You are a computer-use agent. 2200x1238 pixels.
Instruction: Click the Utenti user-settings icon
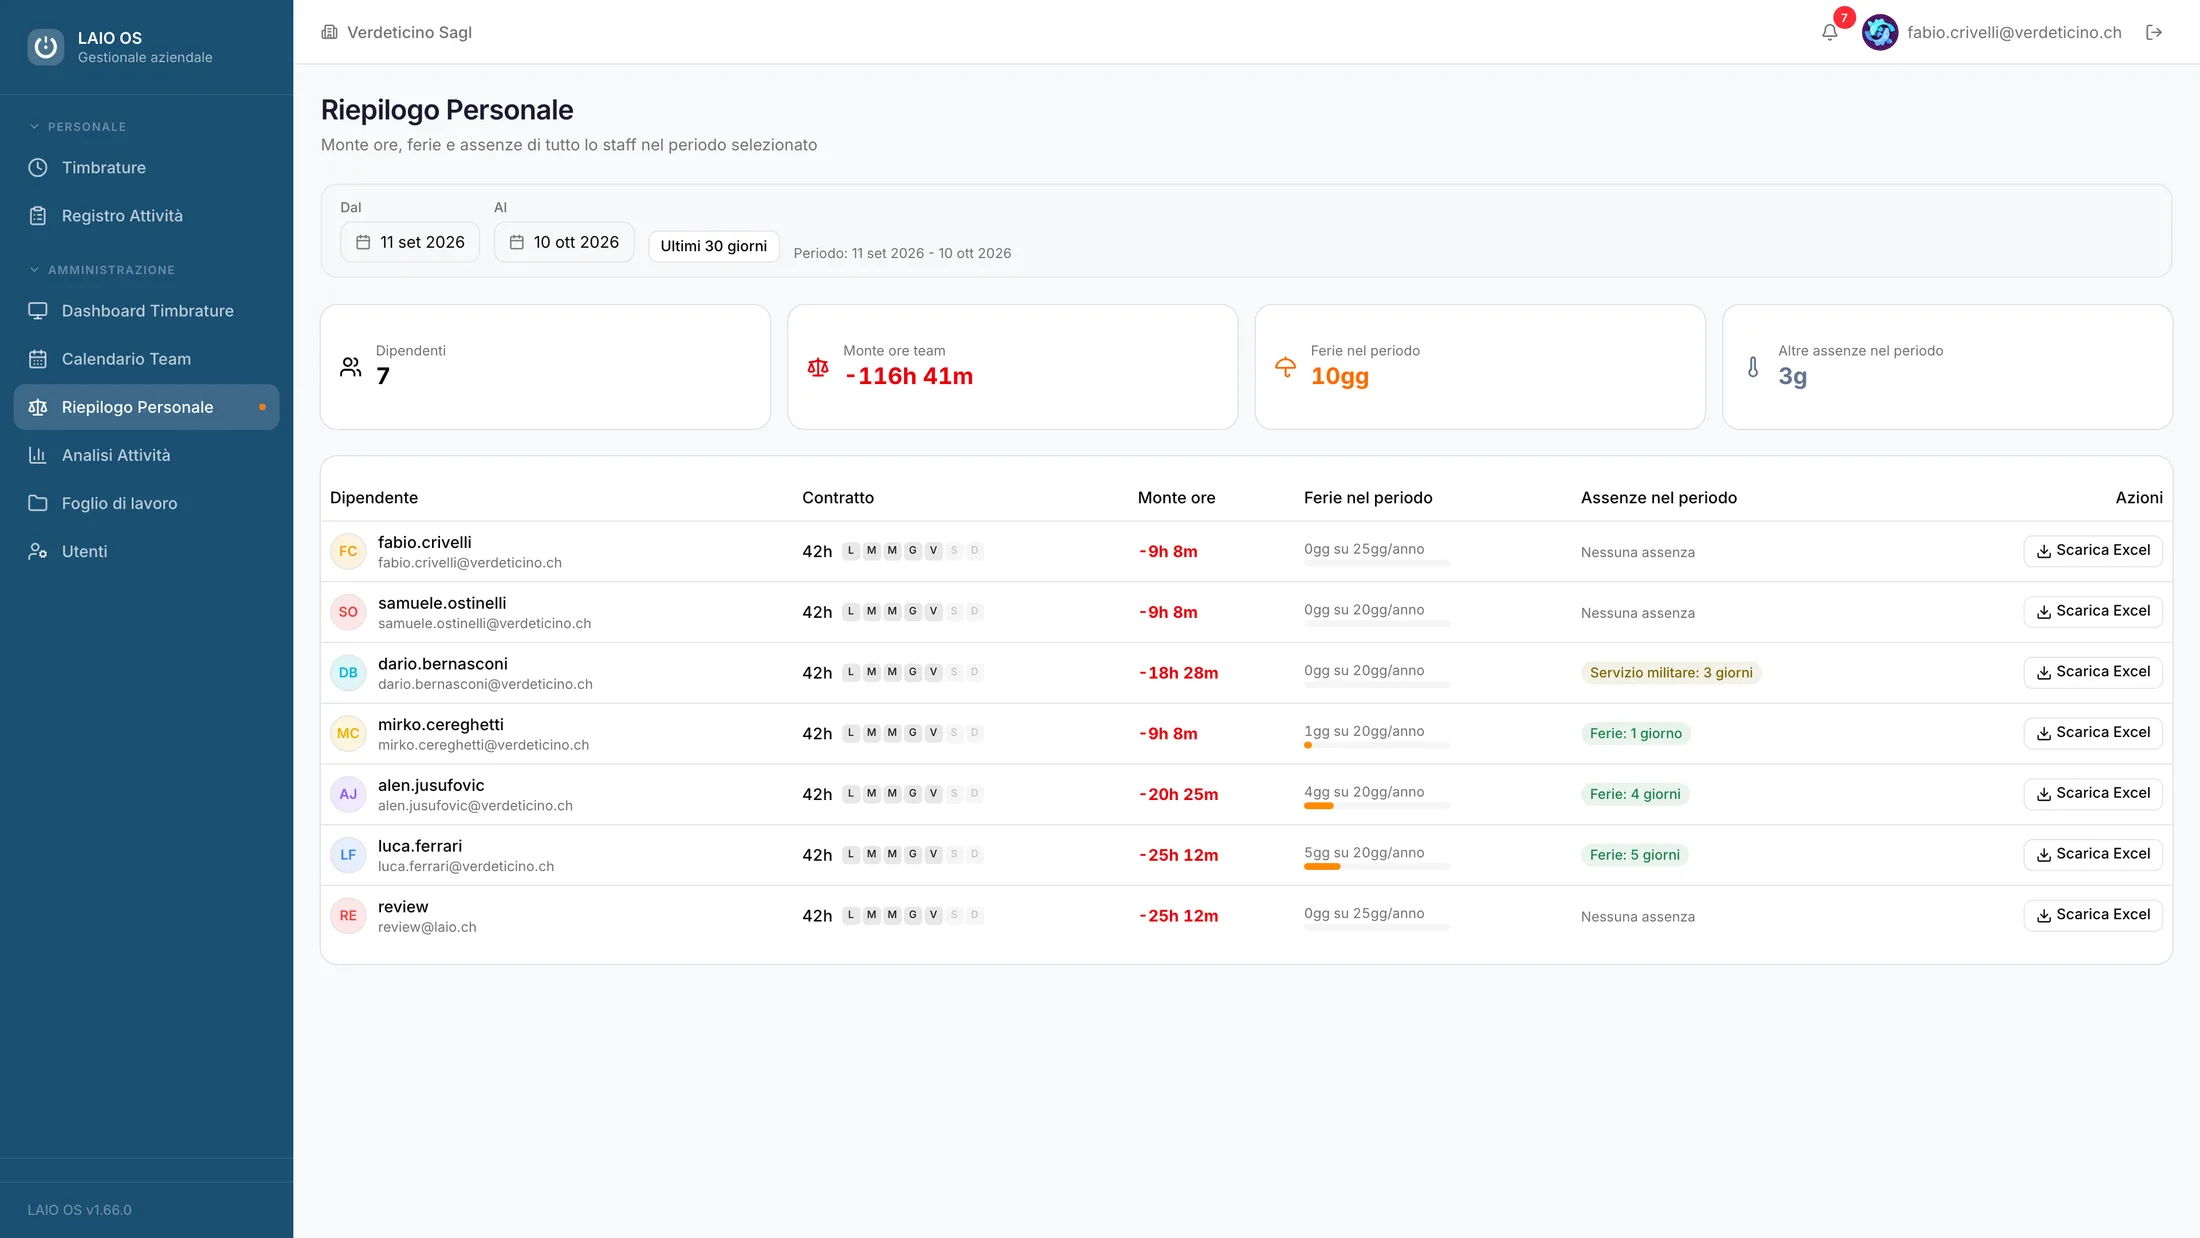click(38, 550)
